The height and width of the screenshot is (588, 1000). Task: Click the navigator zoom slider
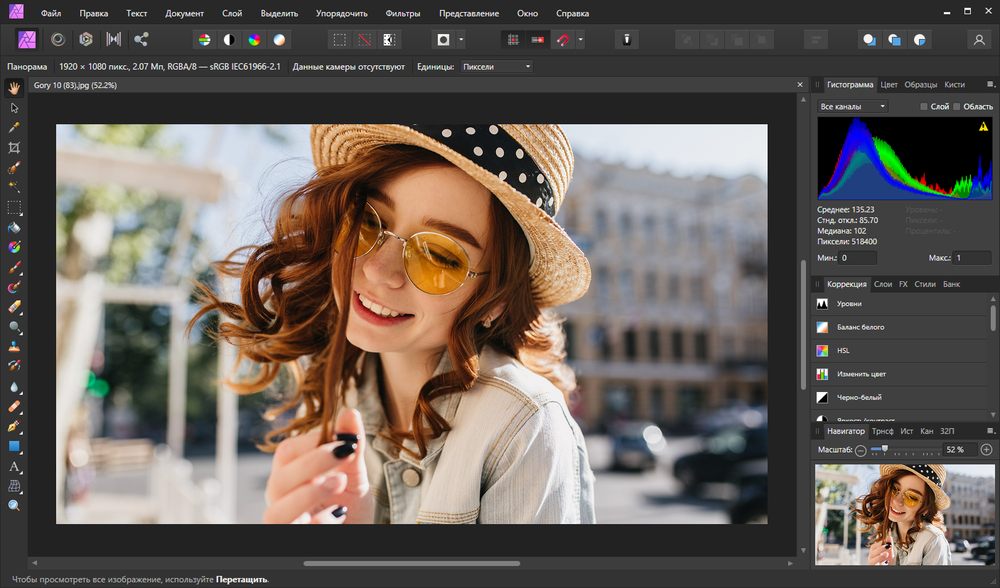coord(884,450)
